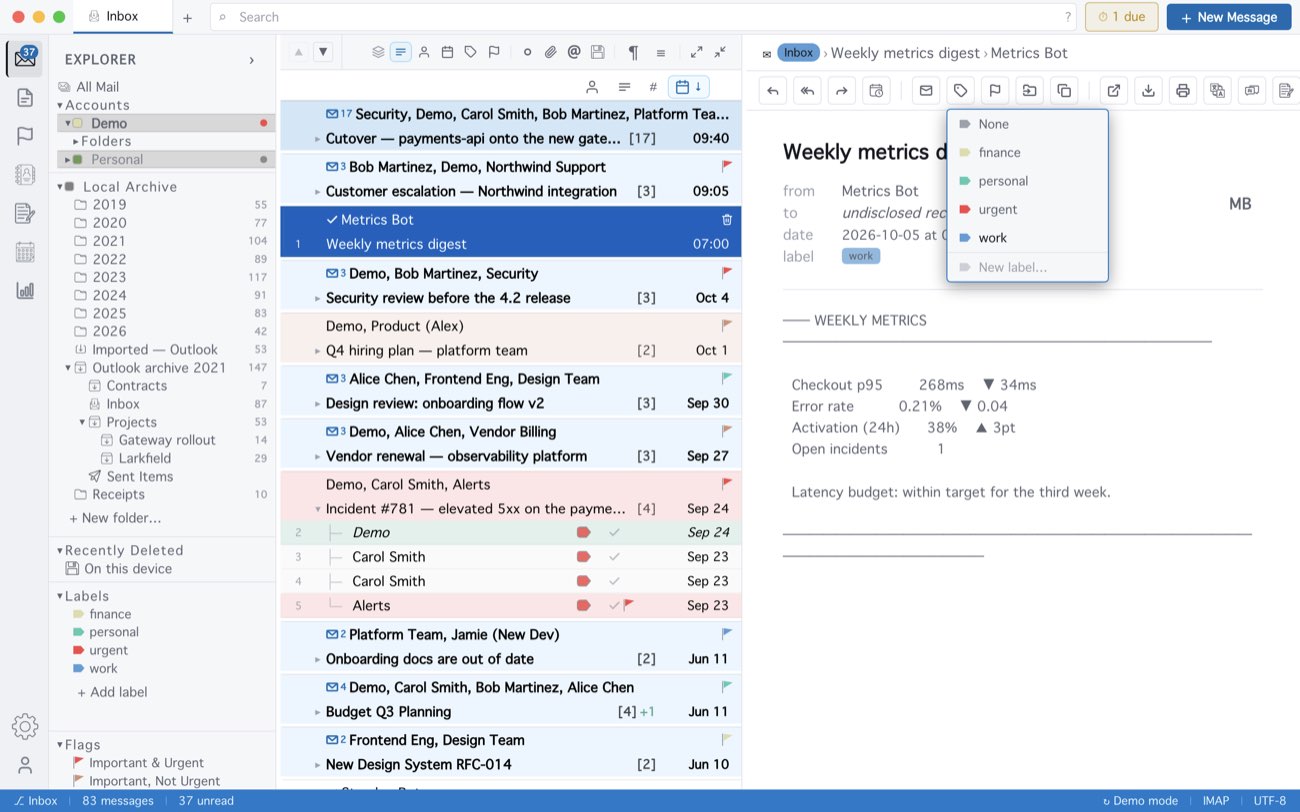Click the 'personal' green label swatch in sidebar
The image size is (1300, 812).
(78, 632)
